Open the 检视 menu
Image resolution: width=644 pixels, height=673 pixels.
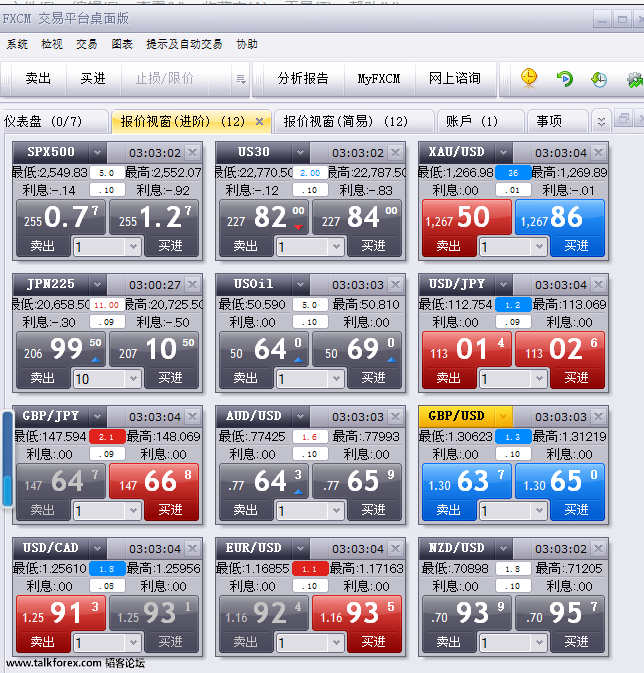52,44
